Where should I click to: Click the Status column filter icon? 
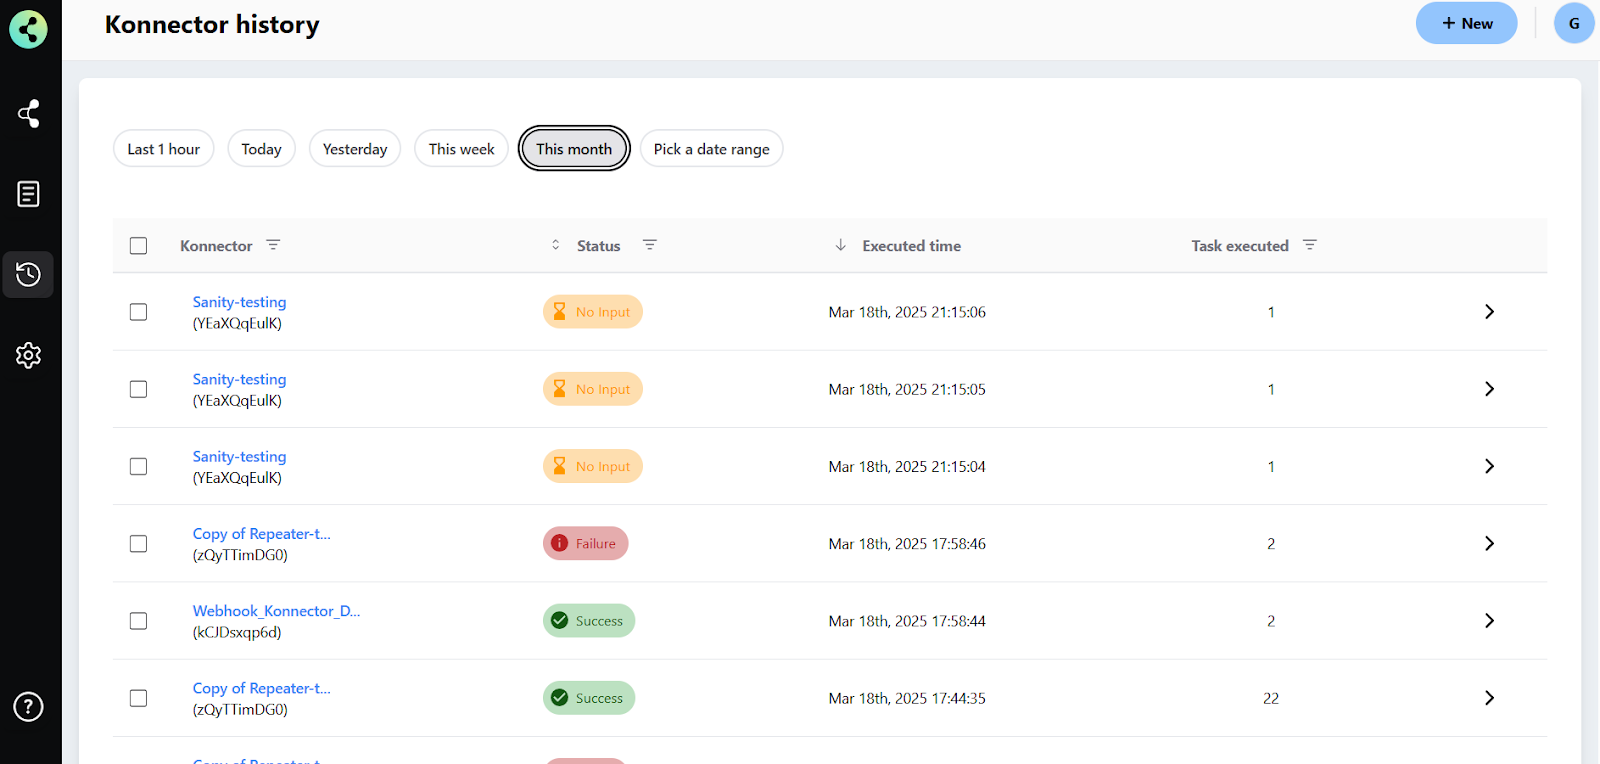[649, 245]
